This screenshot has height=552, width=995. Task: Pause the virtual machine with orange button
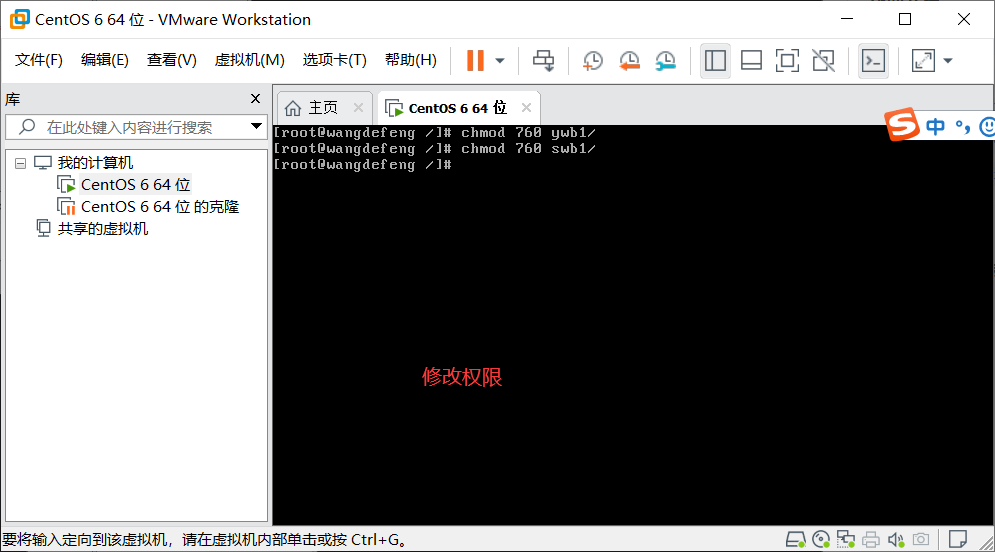475,61
